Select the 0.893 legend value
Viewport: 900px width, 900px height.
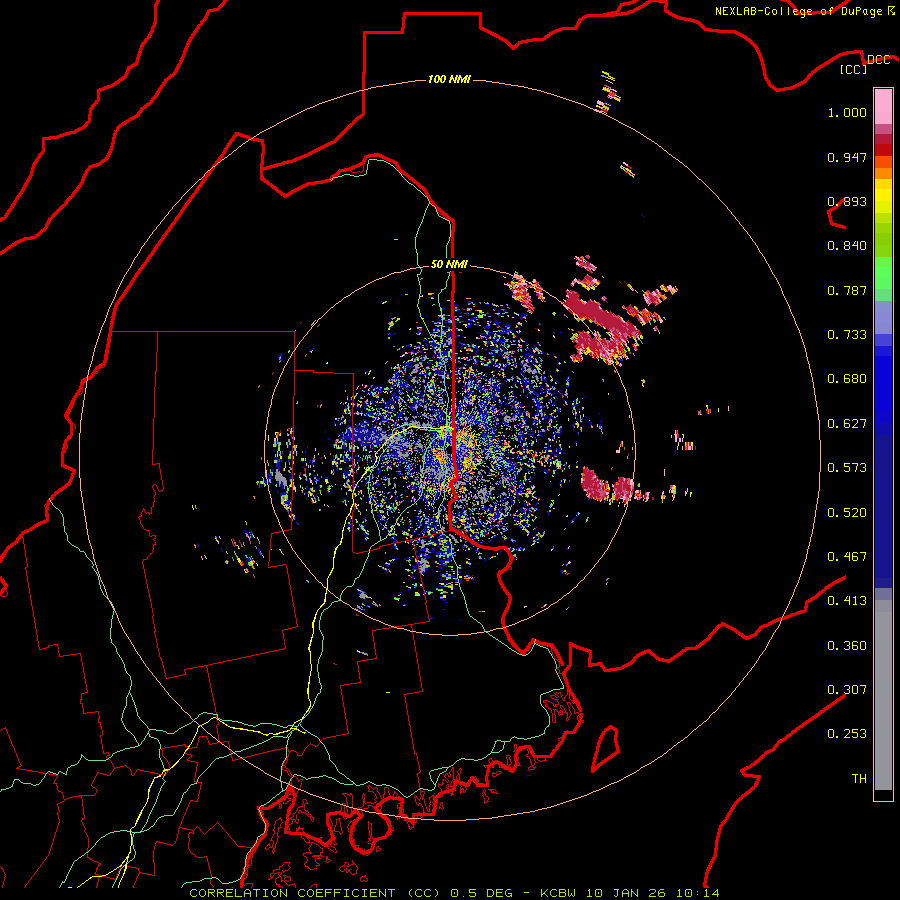(847, 201)
